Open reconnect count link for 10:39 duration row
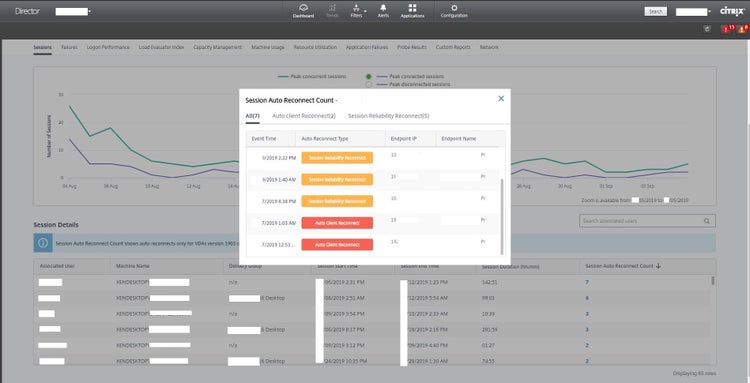This screenshot has height=383, width=750. coord(587,314)
